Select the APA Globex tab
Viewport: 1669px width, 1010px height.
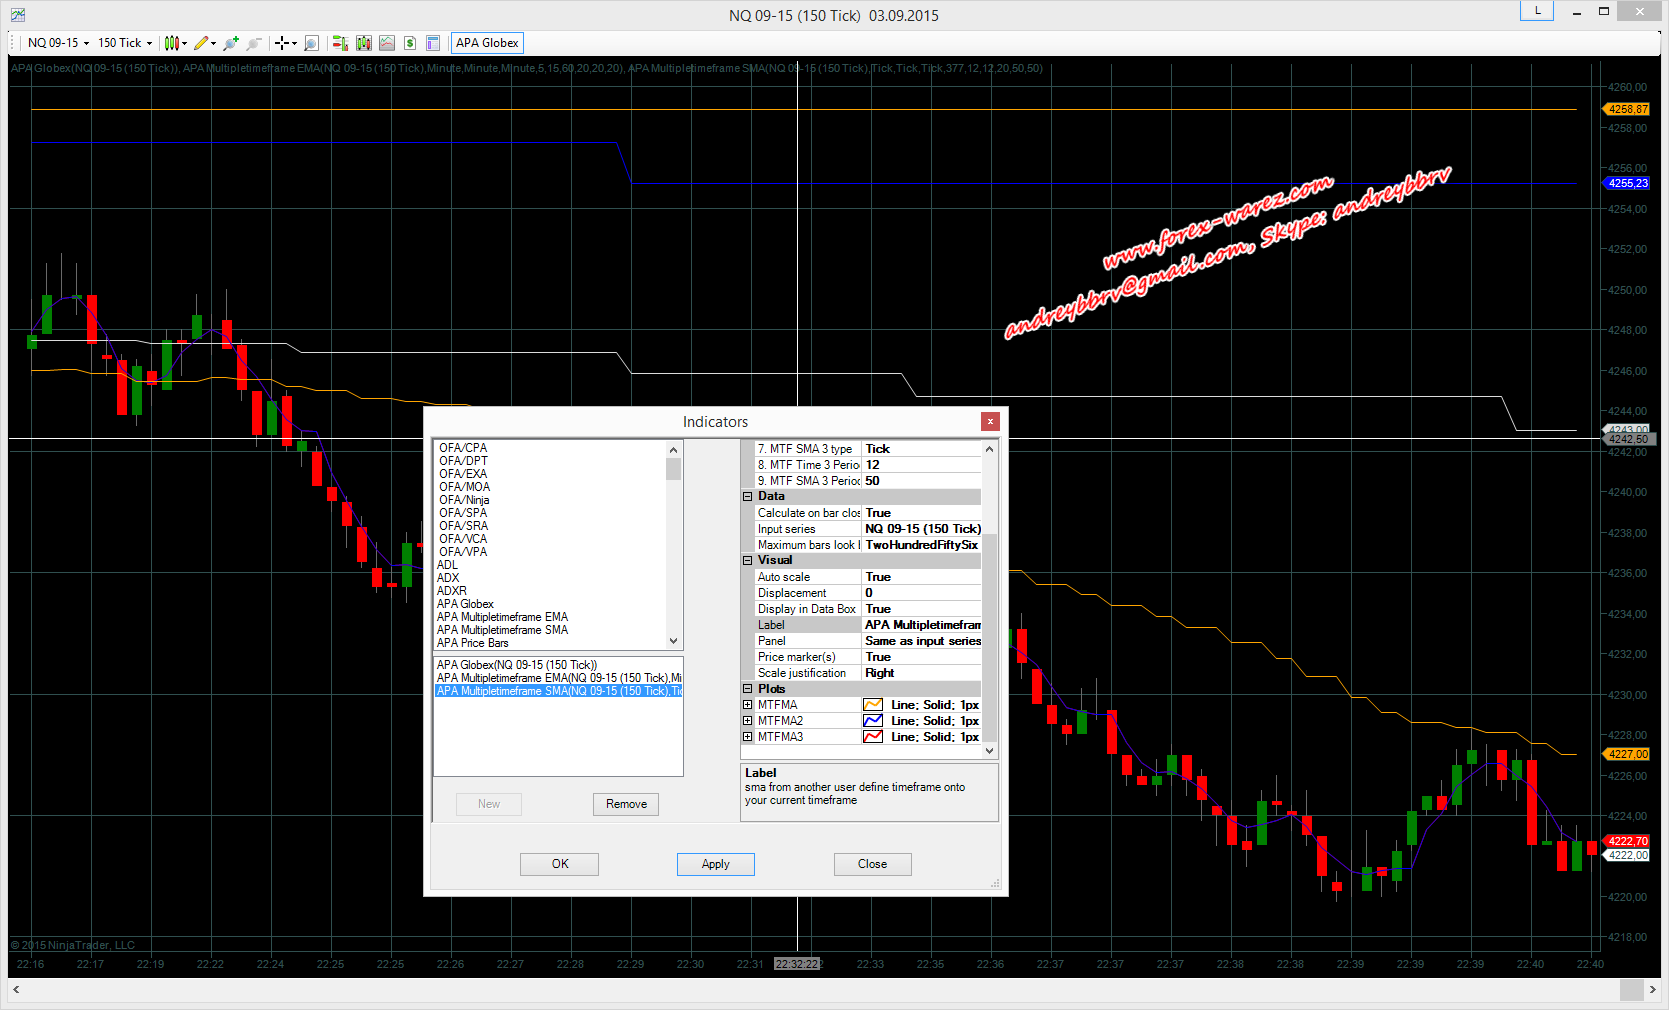(487, 43)
